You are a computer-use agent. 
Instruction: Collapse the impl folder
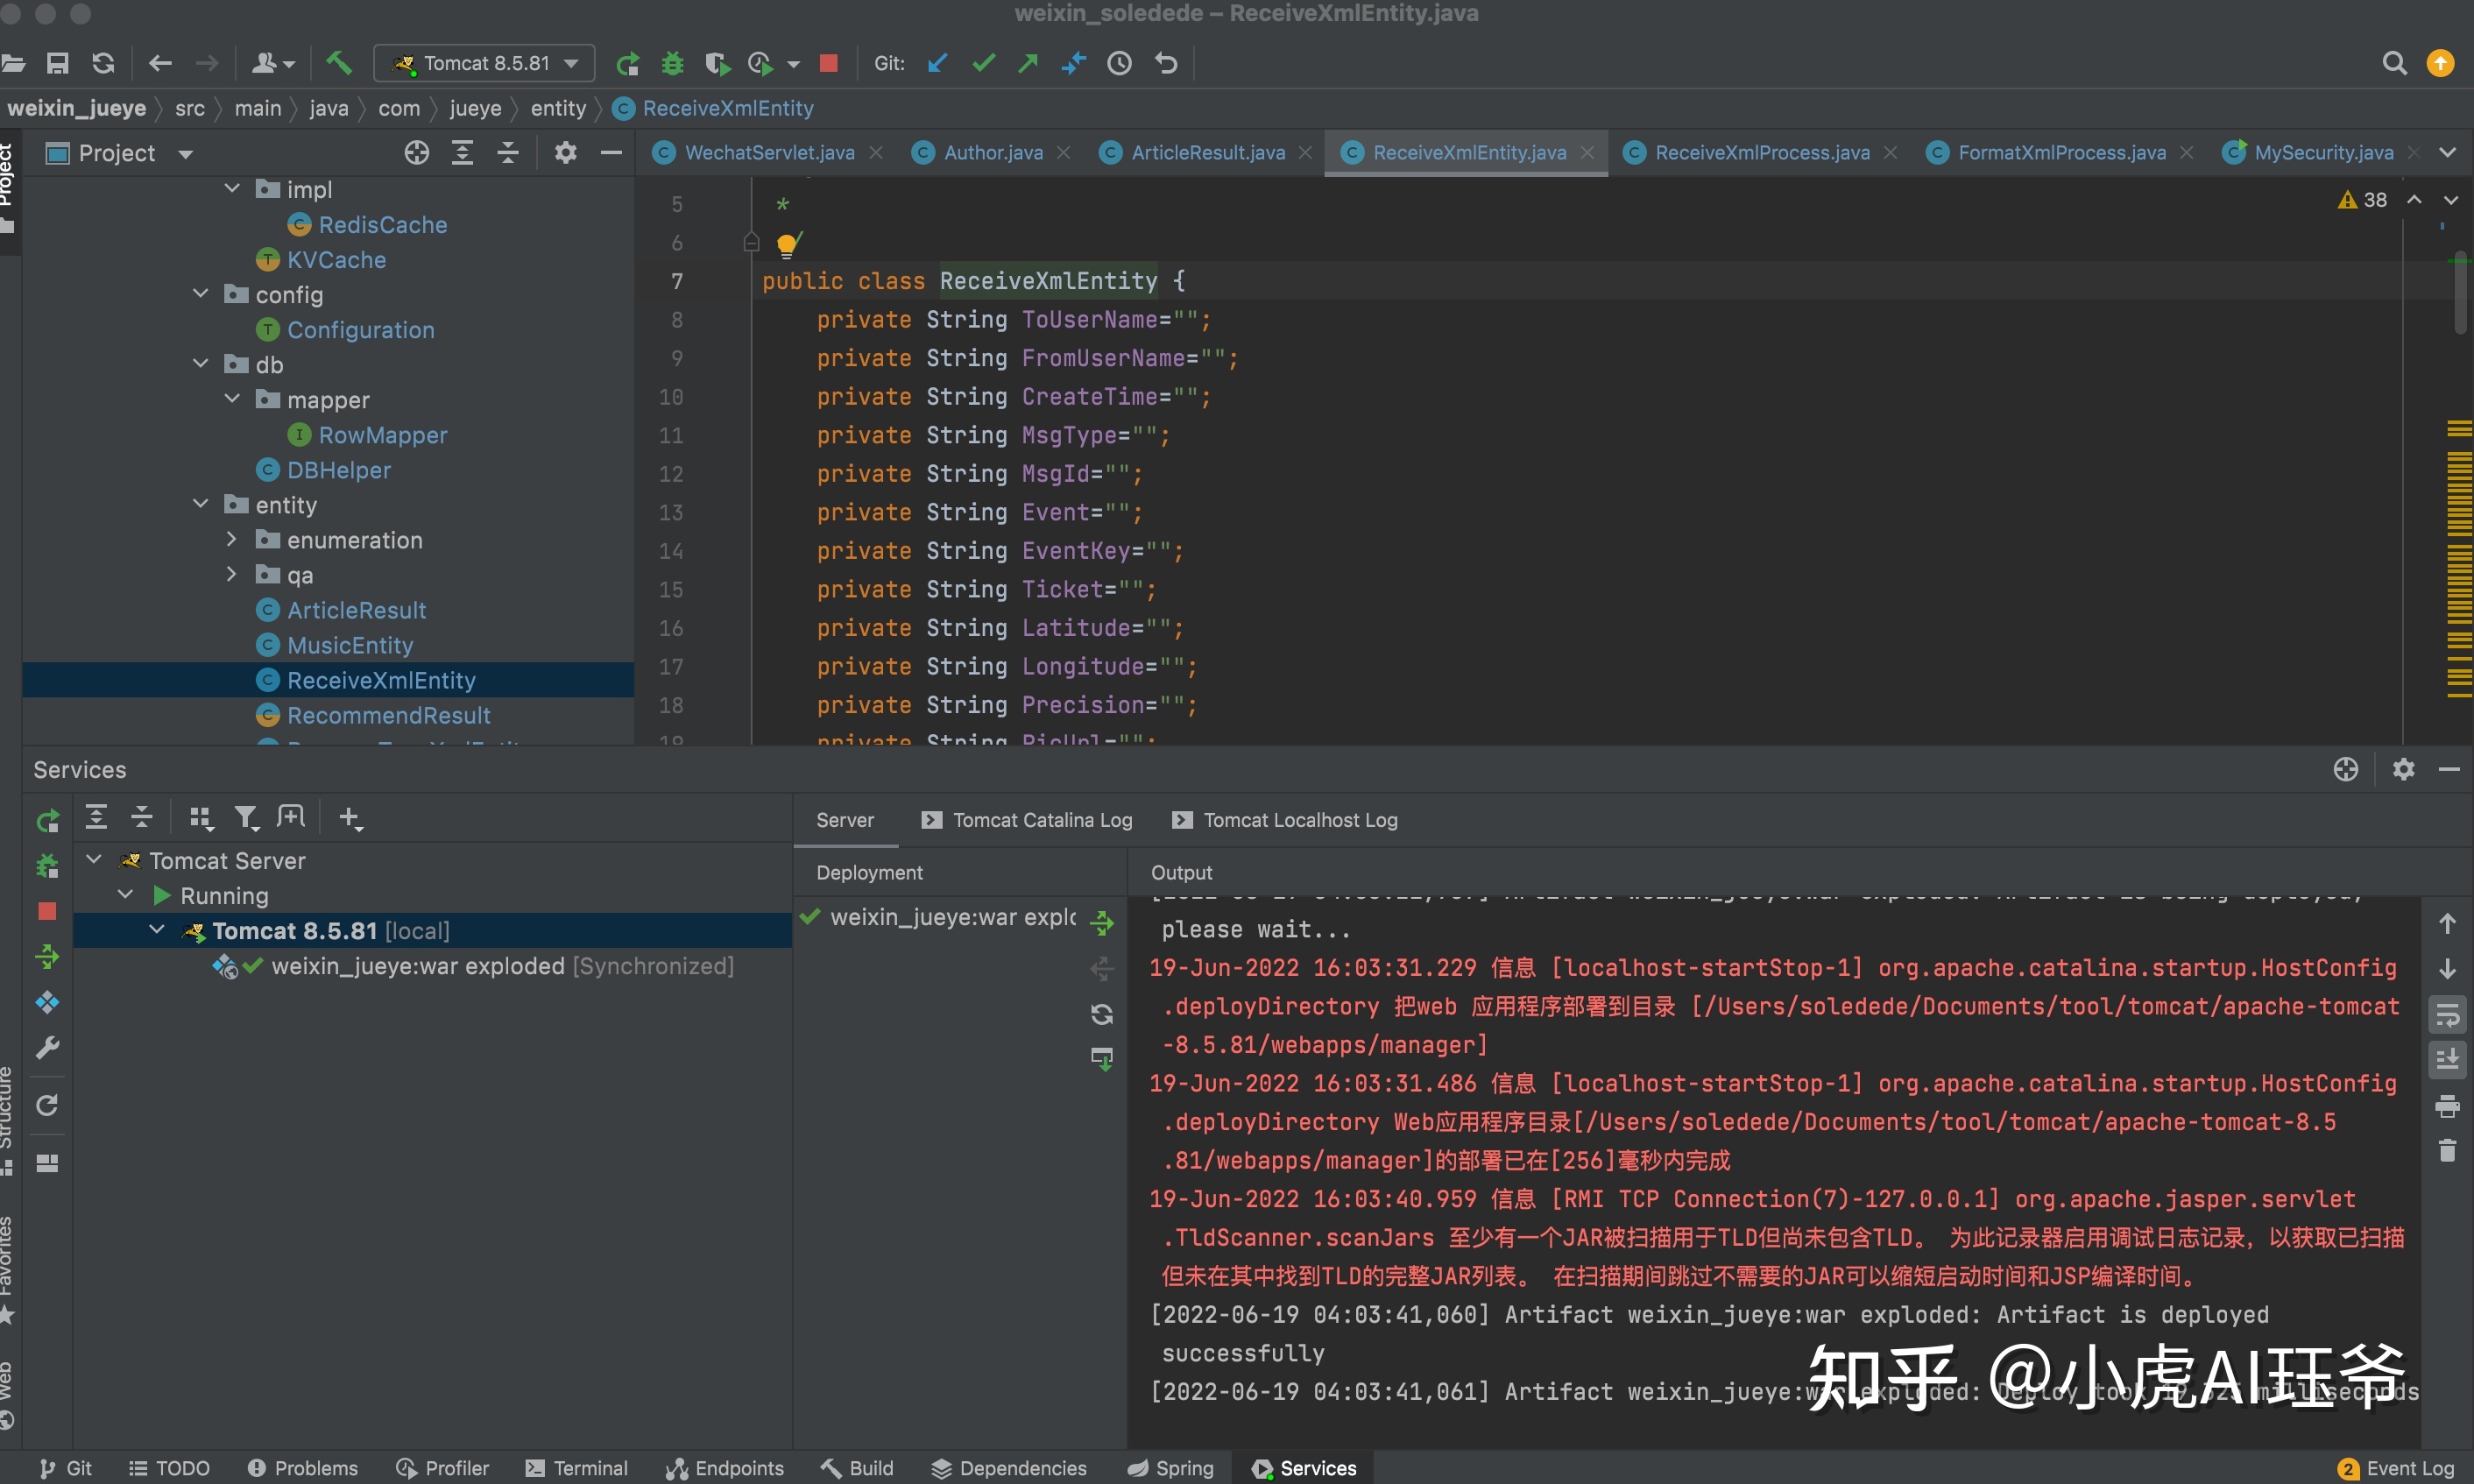click(x=232, y=188)
